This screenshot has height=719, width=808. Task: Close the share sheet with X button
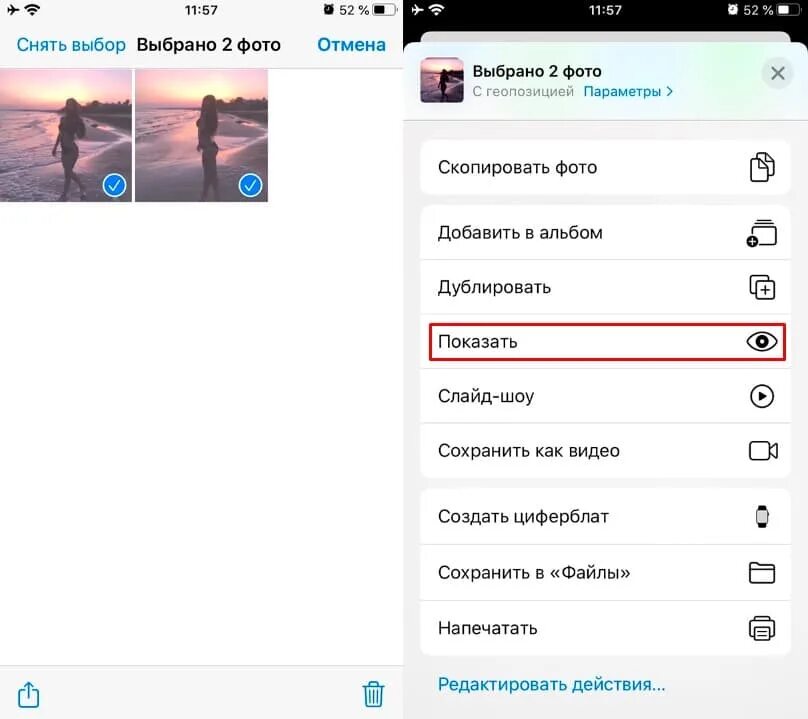[778, 73]
